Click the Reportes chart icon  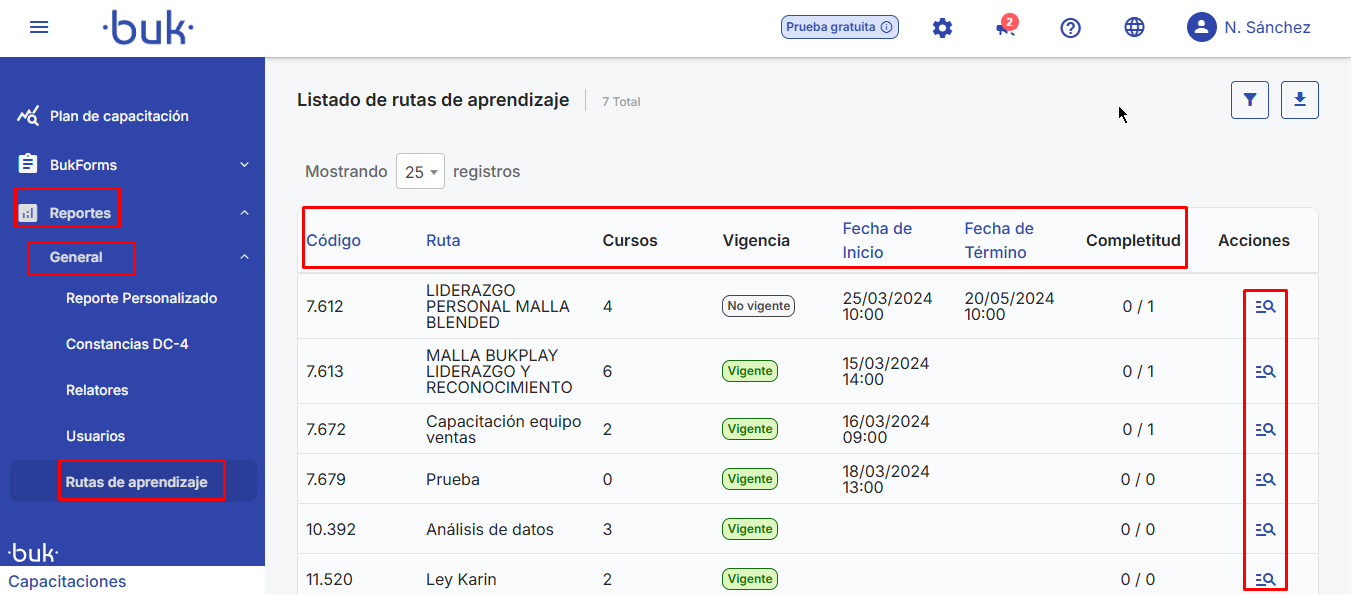click(28, 213)
